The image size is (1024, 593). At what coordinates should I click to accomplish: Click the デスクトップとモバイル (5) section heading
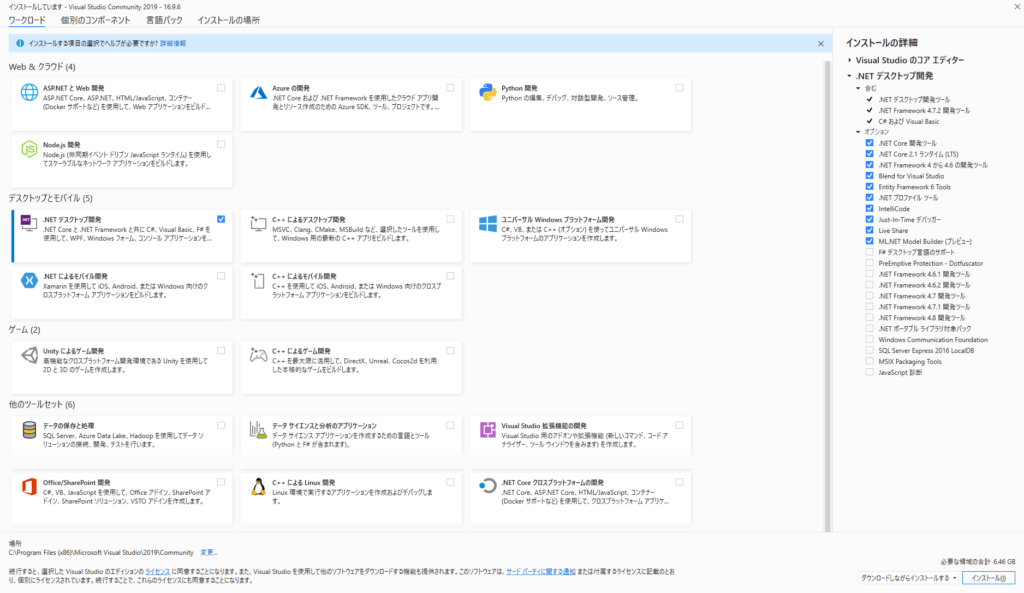point(50,198)
